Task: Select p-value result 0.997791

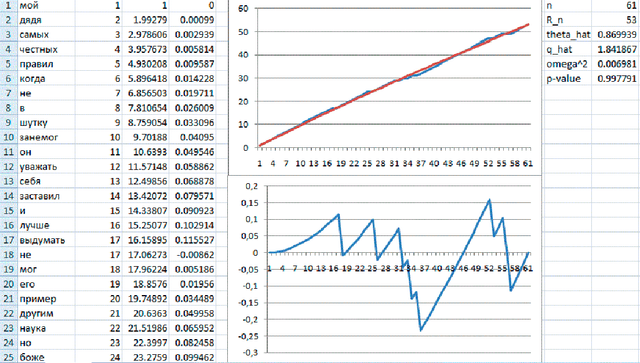Action: pyautogui.click(x=616, y=78)
